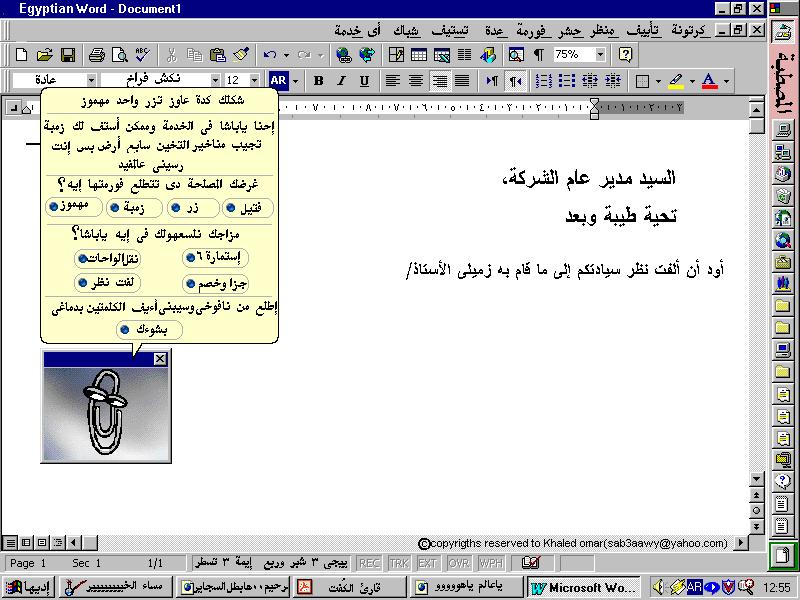Apply the yellow highlight color
The height and width of the screenshot is (600, 800).
coord(677,81)
